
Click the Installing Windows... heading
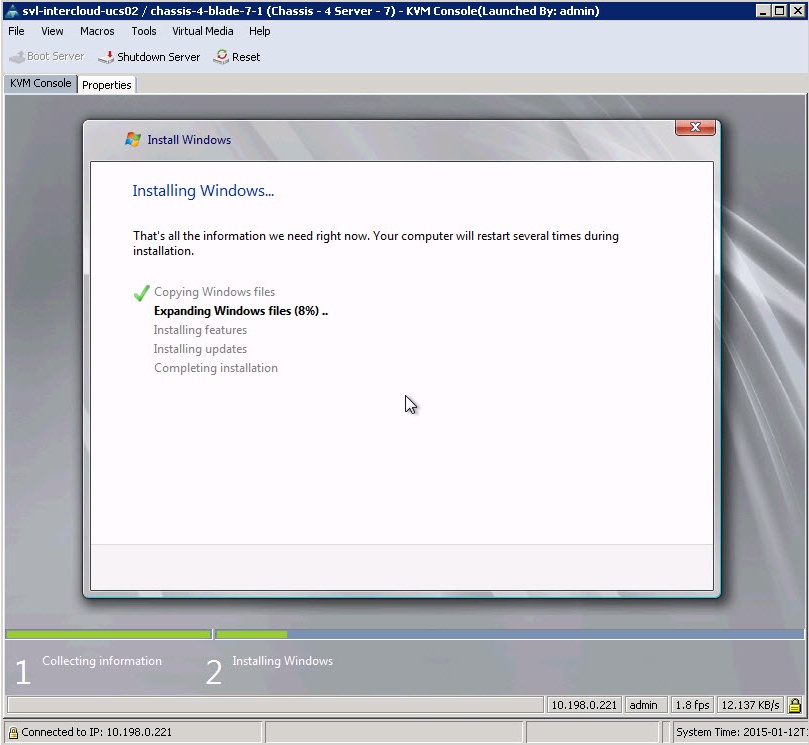point(203,190)
